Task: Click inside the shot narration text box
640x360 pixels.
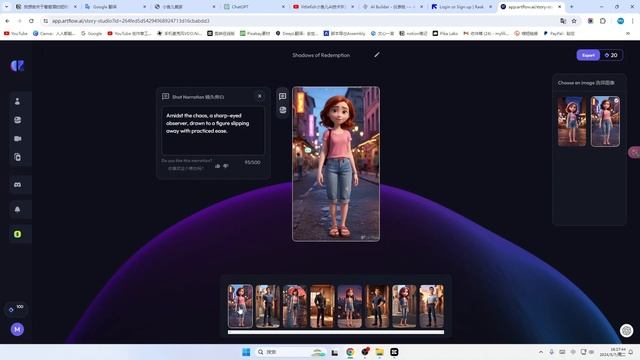Action: 213,131
